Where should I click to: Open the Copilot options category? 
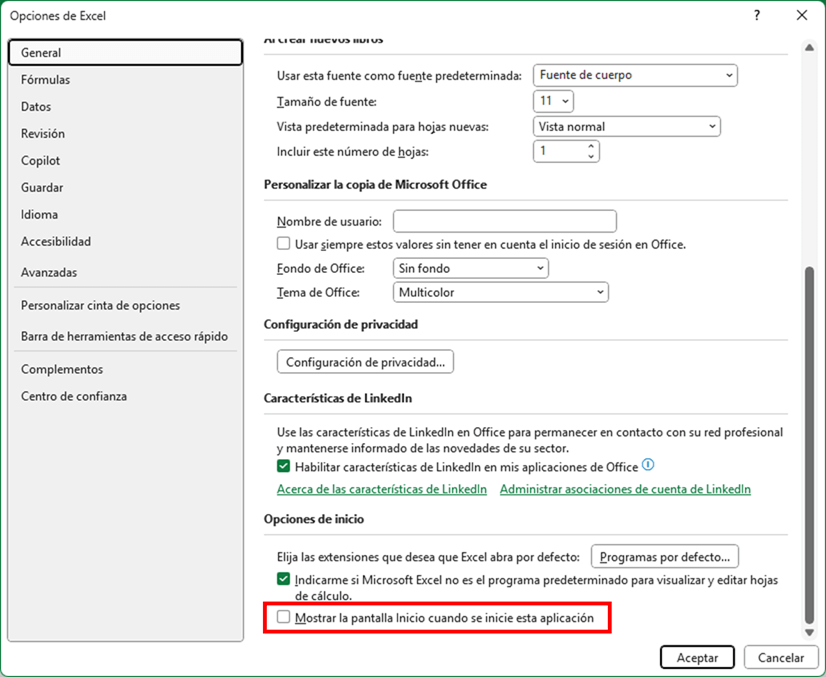[125, 160]
